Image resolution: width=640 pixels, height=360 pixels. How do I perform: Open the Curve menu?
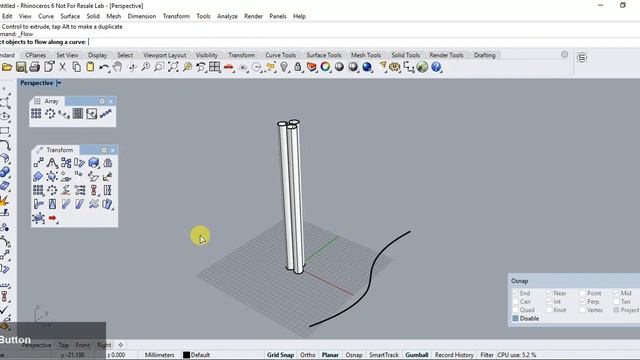coord(46,16)
